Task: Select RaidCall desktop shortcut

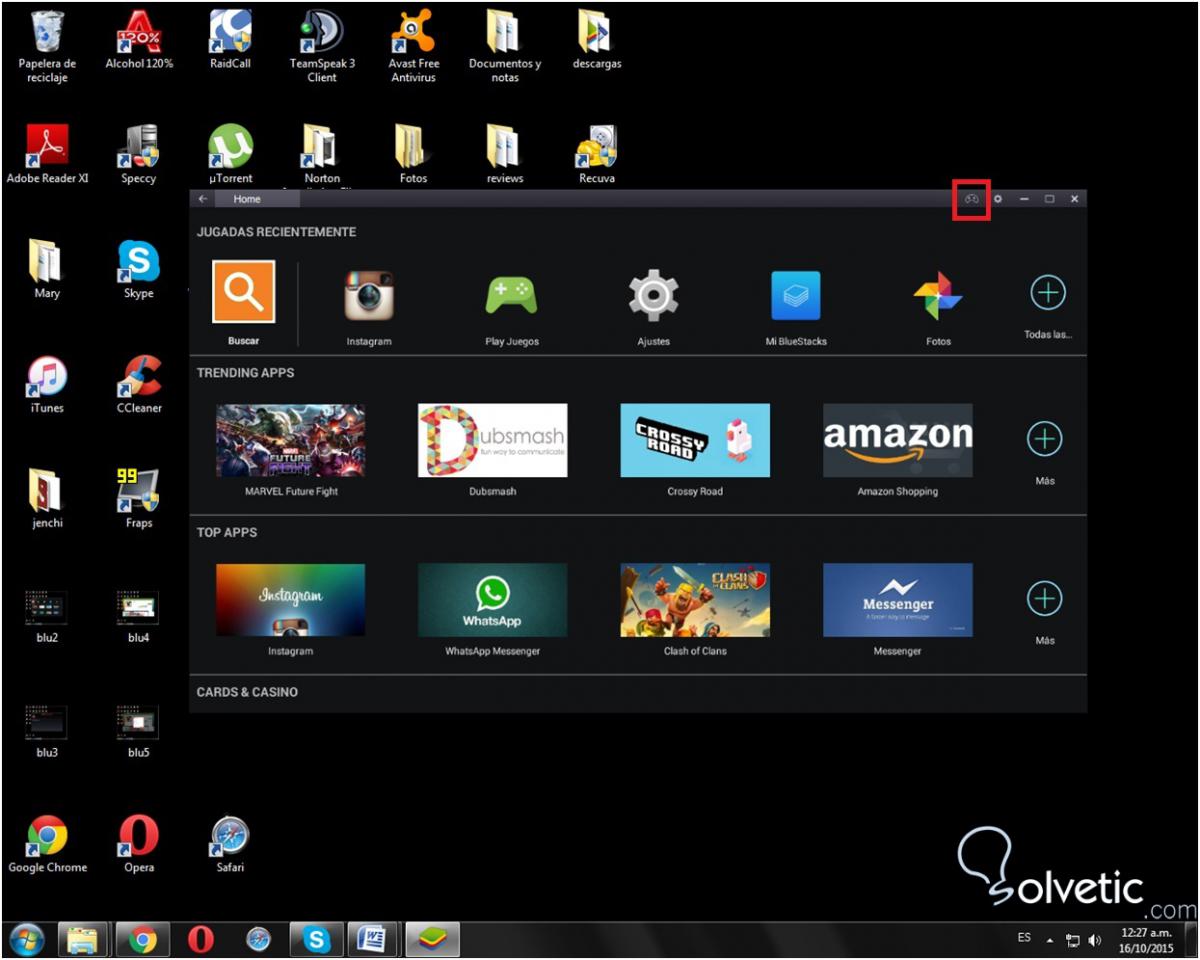Action: [x=230, y=40]
